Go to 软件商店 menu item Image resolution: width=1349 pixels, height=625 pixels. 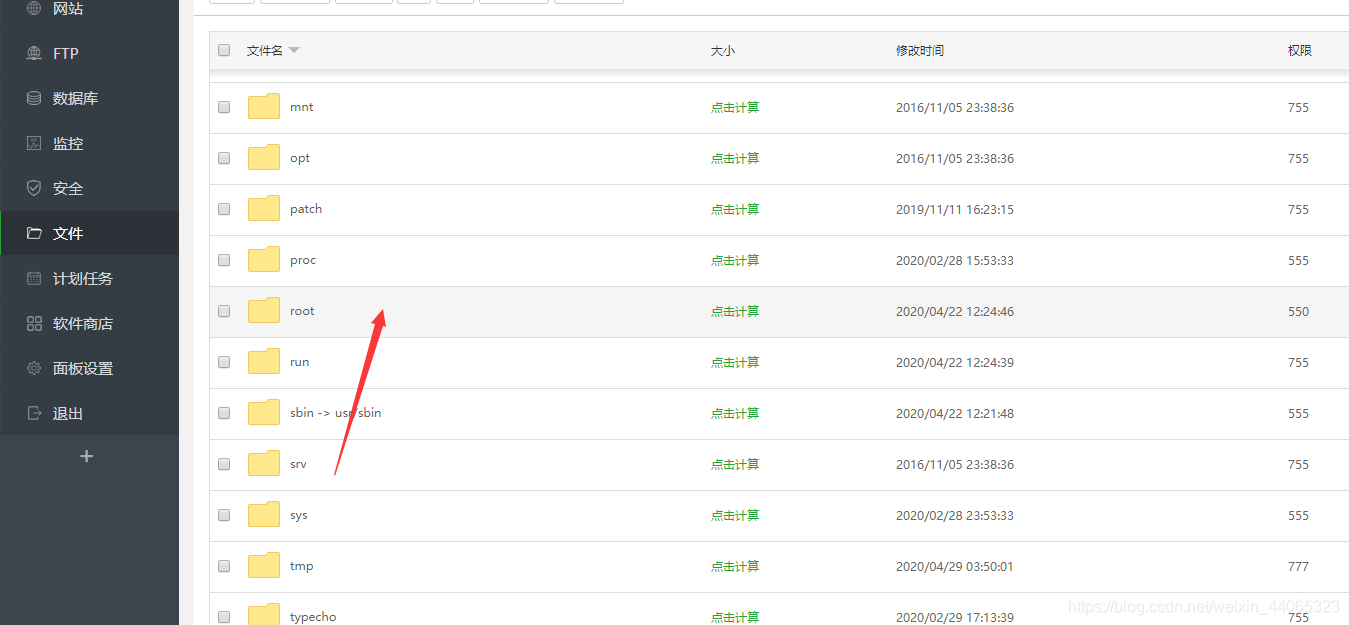(83, 324)
